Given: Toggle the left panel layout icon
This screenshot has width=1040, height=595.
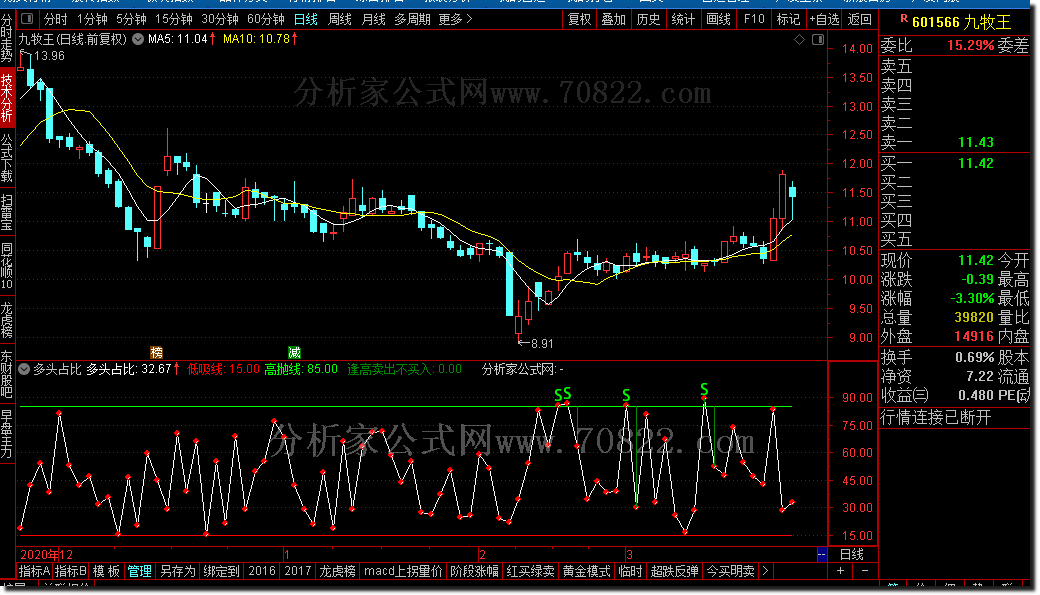Looking at the screenshot, I should [x=27, y=19].
